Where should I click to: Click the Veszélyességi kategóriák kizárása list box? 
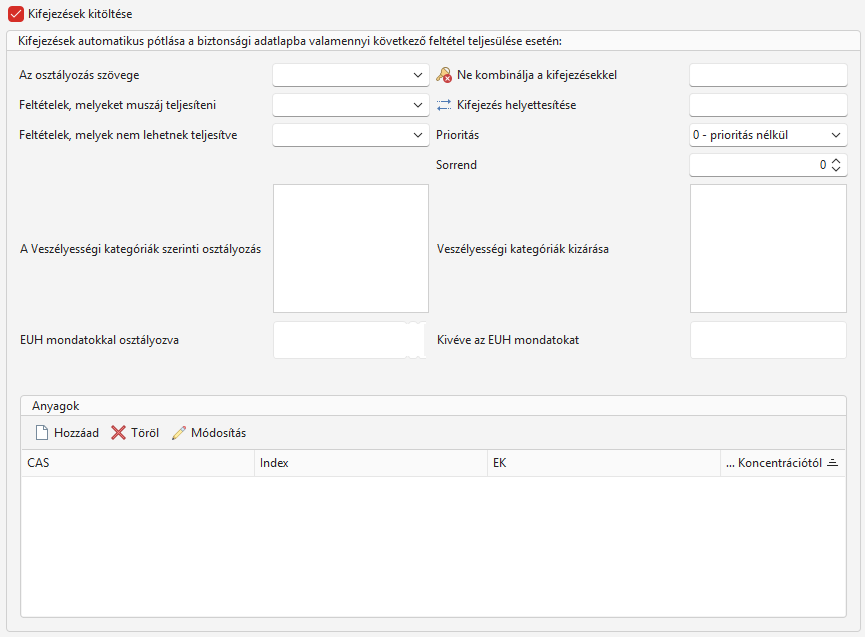pos(768,248)
